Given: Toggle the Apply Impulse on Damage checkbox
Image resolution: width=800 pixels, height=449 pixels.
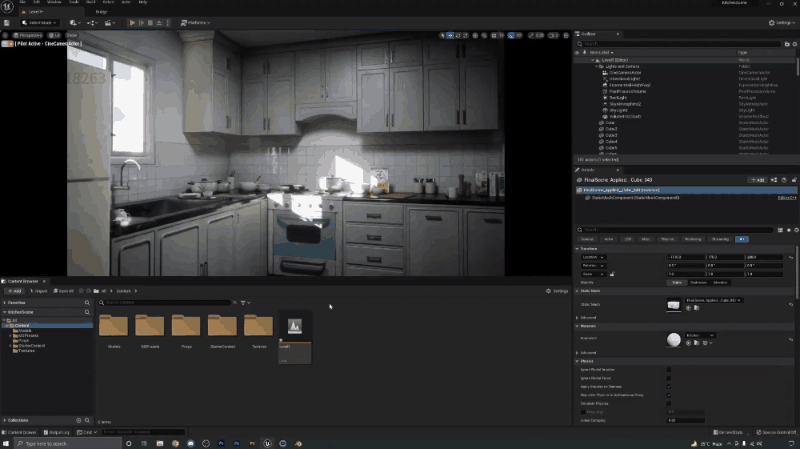Looking at the screenshot, I should (x=669, y=386).
